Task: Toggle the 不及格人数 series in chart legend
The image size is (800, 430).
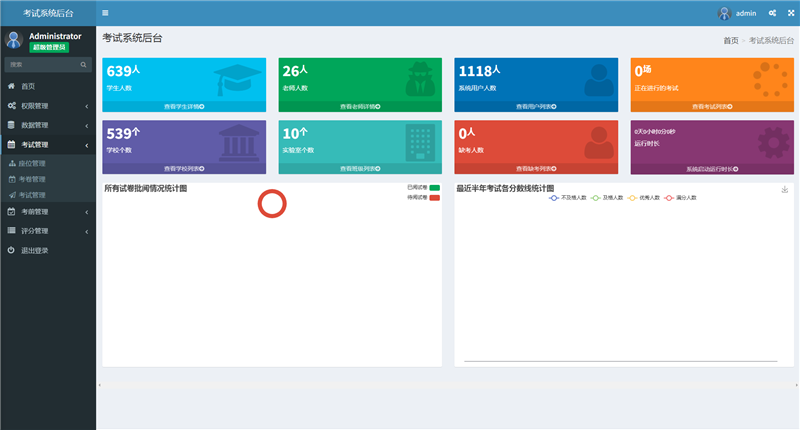Action: (x=567, y=198)
